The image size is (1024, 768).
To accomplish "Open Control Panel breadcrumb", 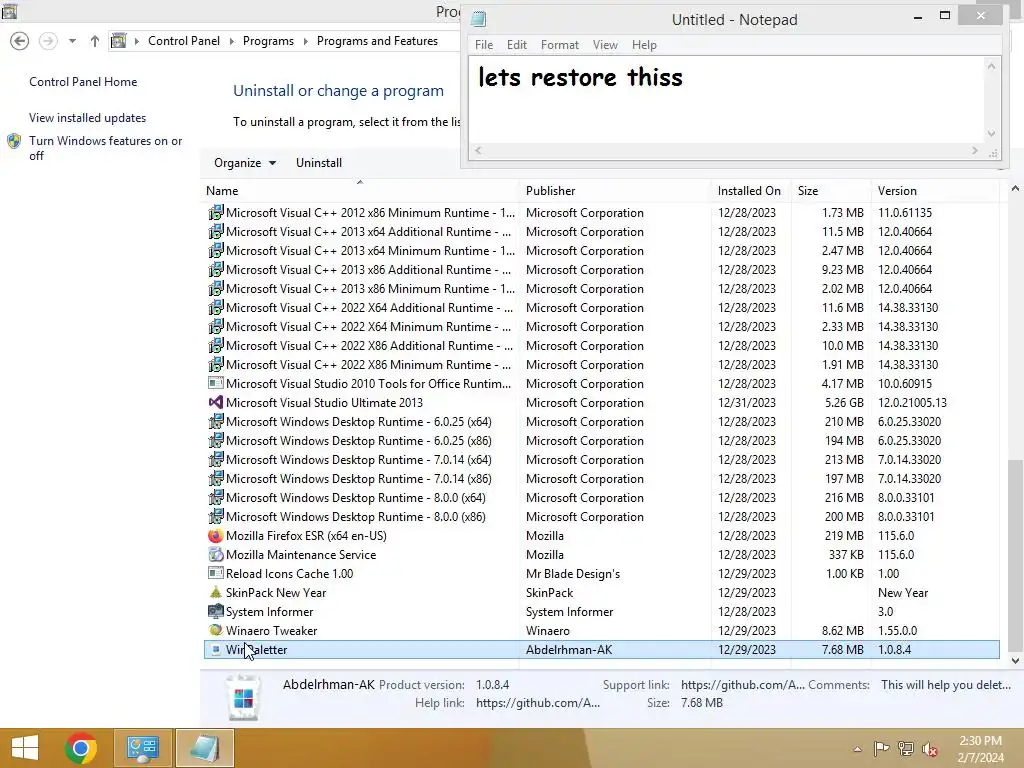I will click(x=184, y=40).
